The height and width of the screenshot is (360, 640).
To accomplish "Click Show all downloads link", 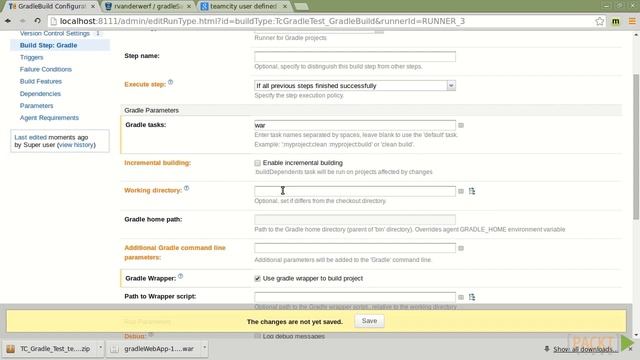I will 584,349.
